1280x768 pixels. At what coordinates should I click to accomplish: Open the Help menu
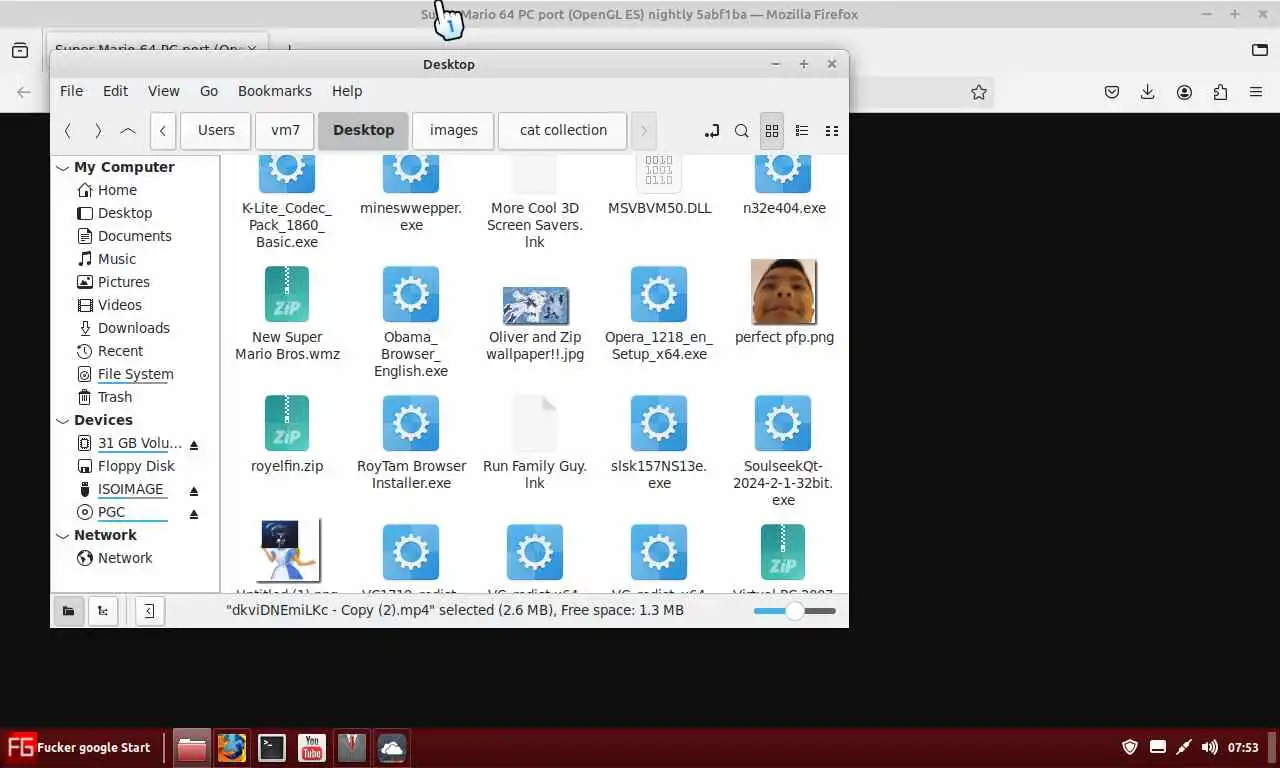(x=347, y=91)
